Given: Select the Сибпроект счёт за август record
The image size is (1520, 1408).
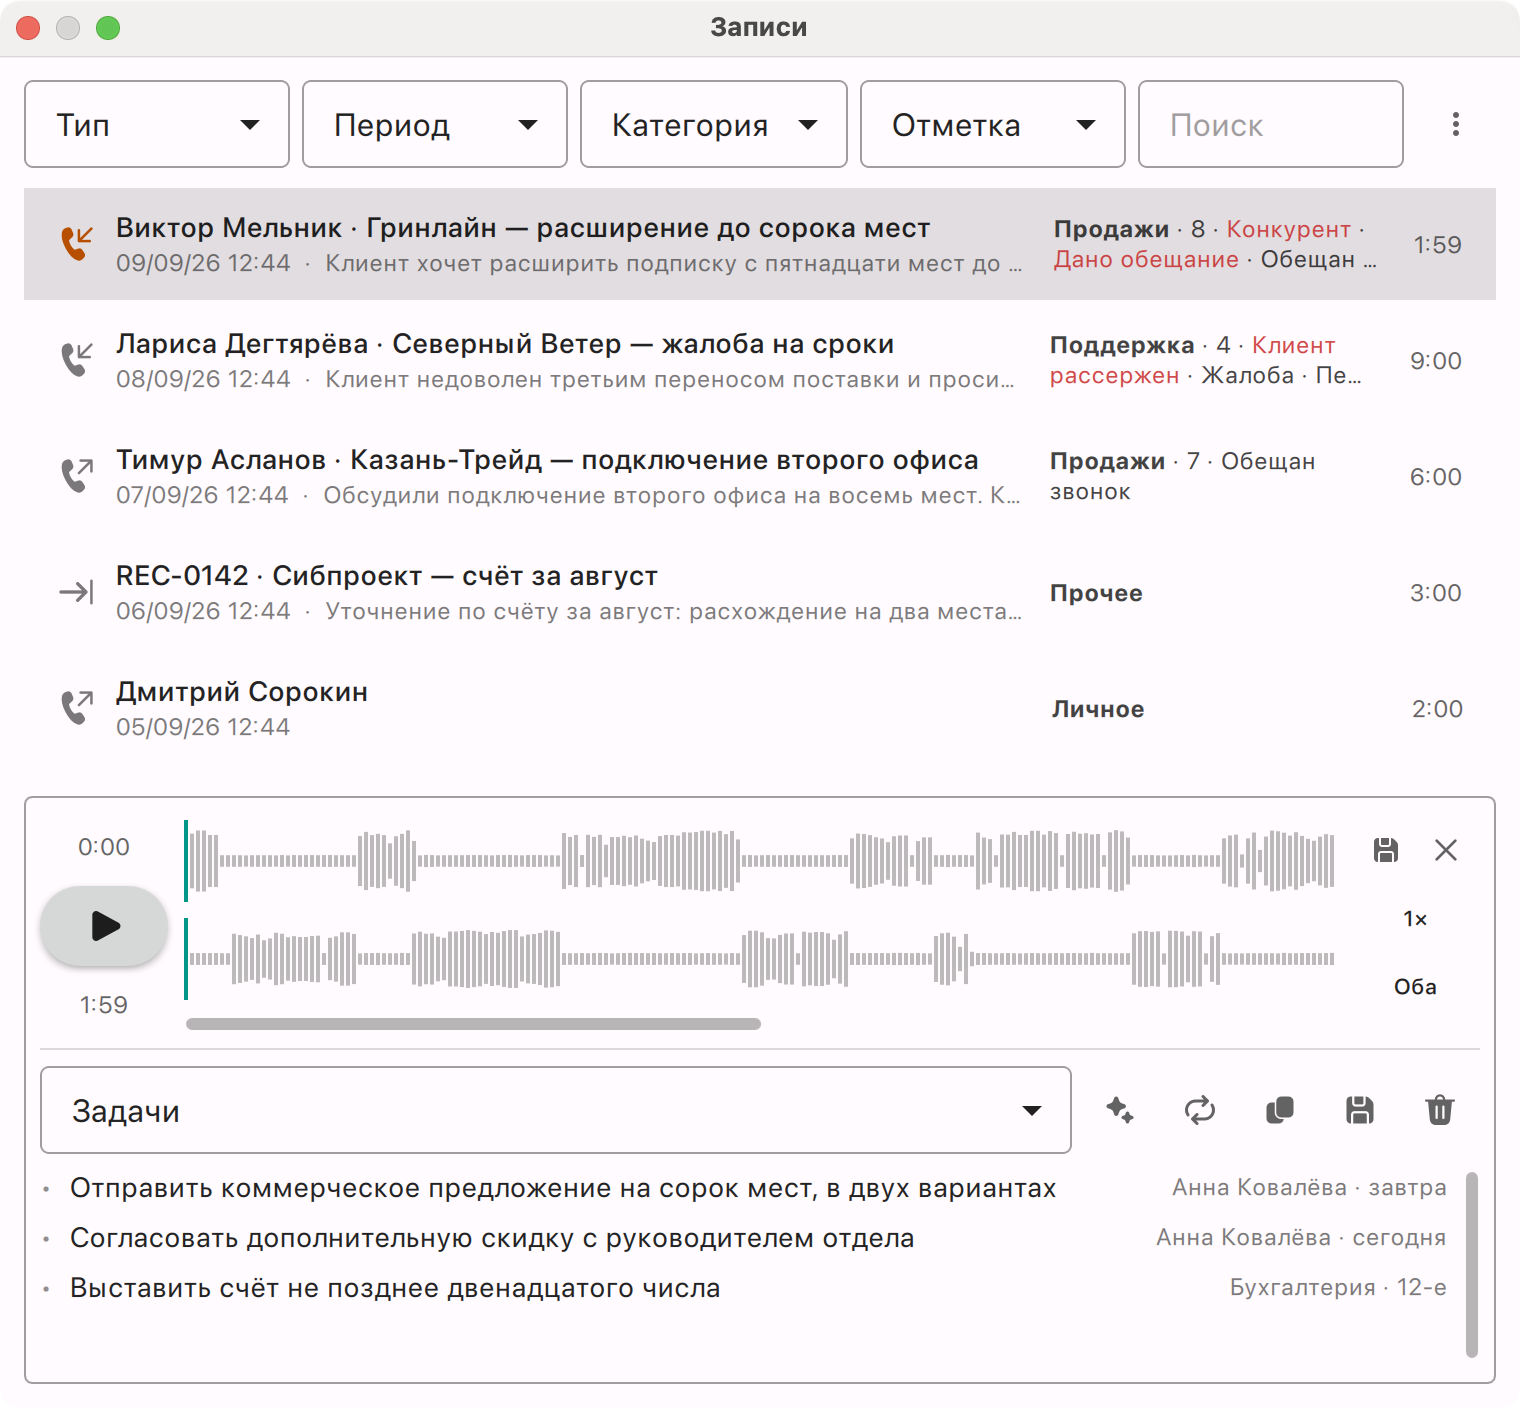Looking at the screenshot, I should tap(760, 592).
